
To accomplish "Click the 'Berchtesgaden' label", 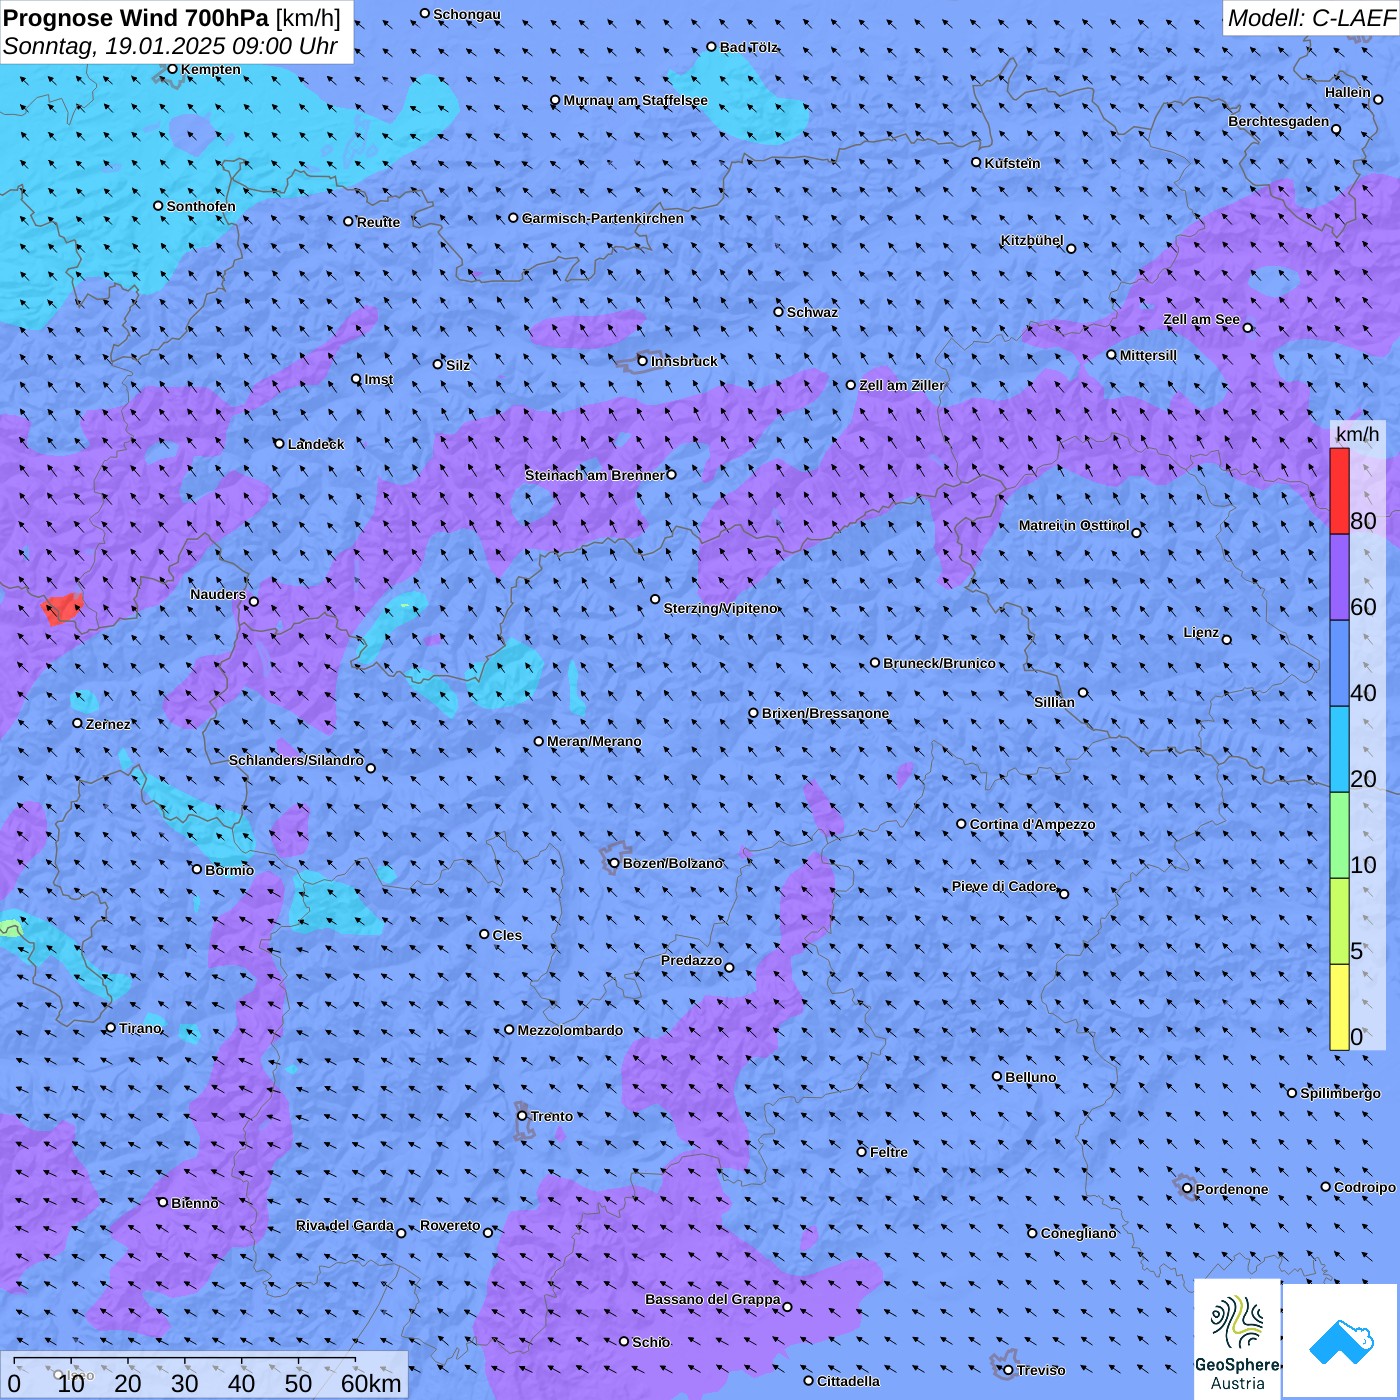I will pyautogui.click(x=1279, y=122).
